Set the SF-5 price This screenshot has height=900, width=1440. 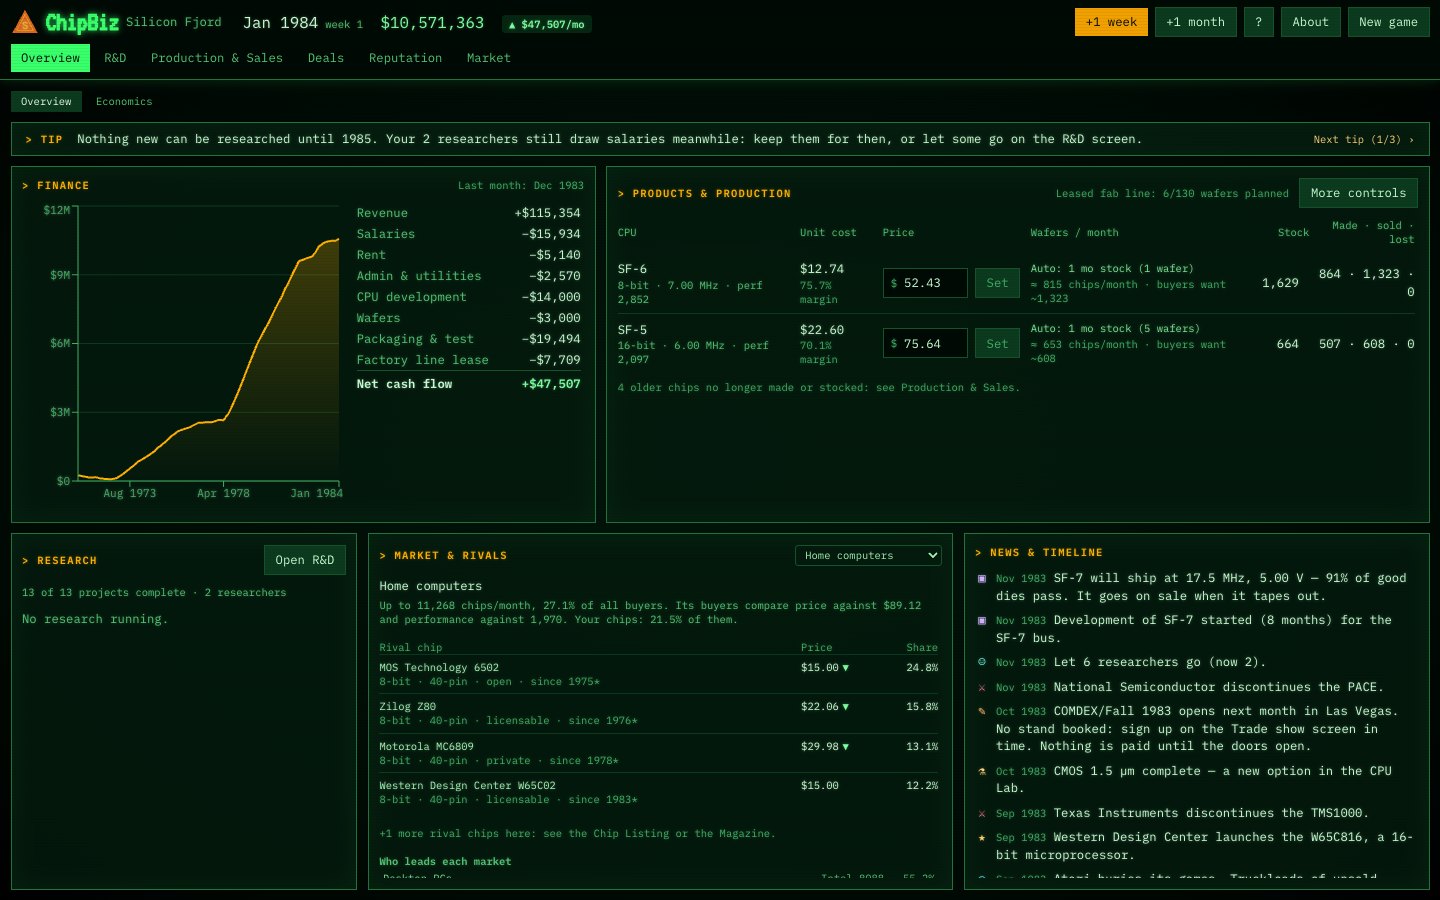997,344
